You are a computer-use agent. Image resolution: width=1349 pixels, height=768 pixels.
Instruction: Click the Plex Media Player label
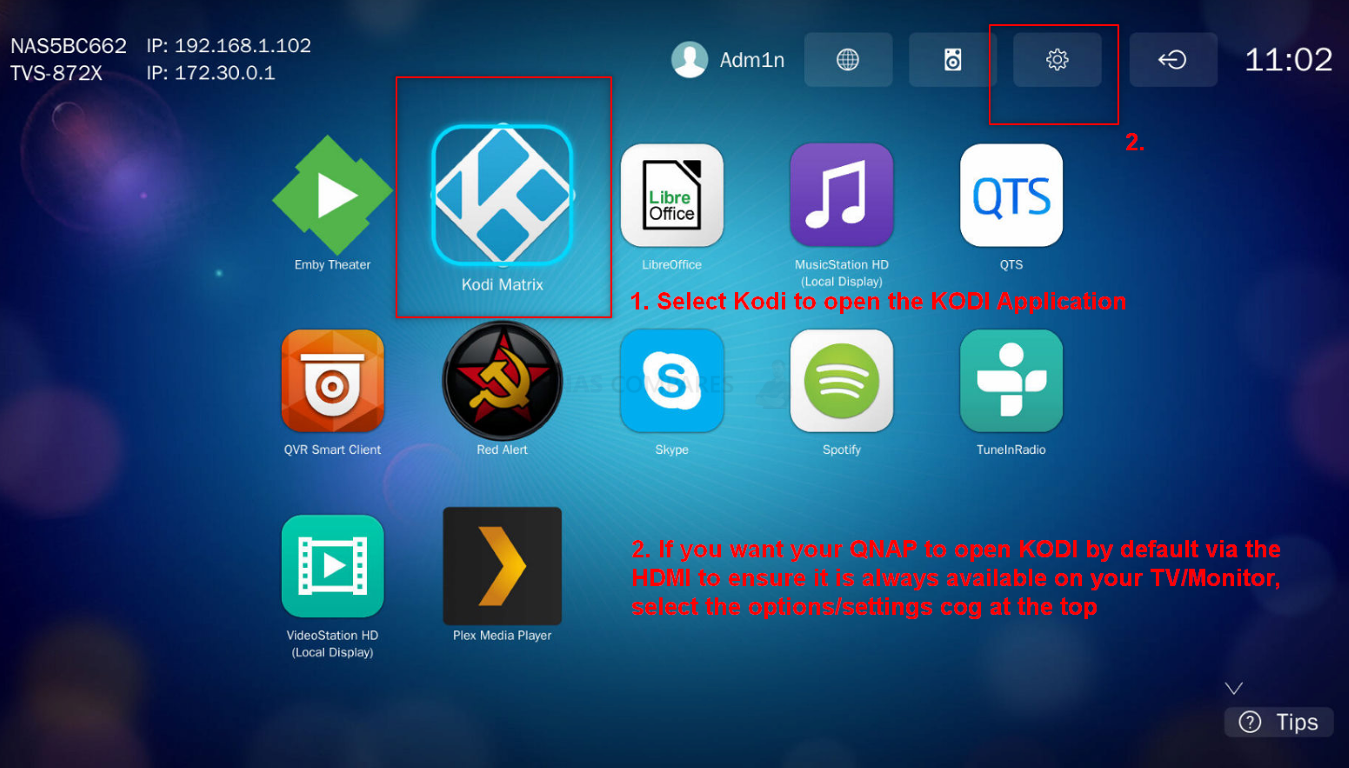click(x=502, y=635)
